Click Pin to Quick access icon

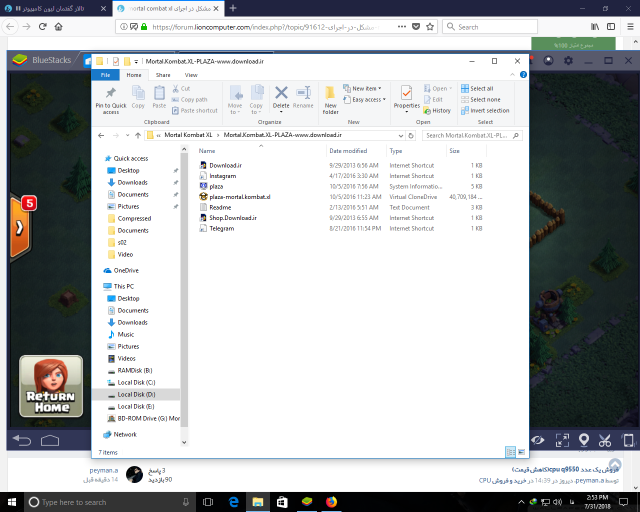[x=111, y=93]
